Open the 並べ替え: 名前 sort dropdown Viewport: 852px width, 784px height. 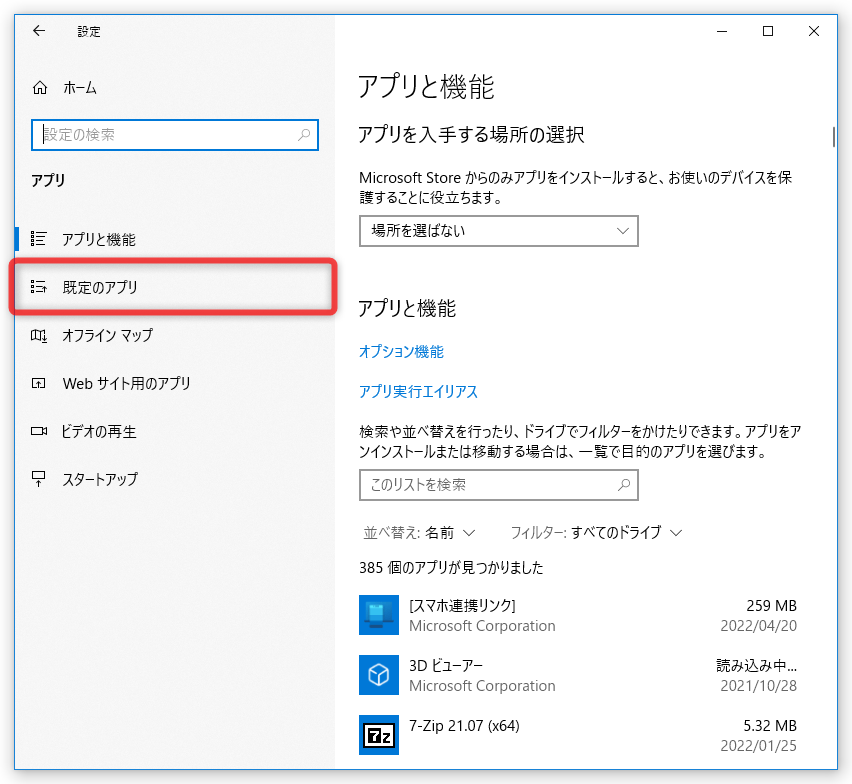(x=419, y=532)
